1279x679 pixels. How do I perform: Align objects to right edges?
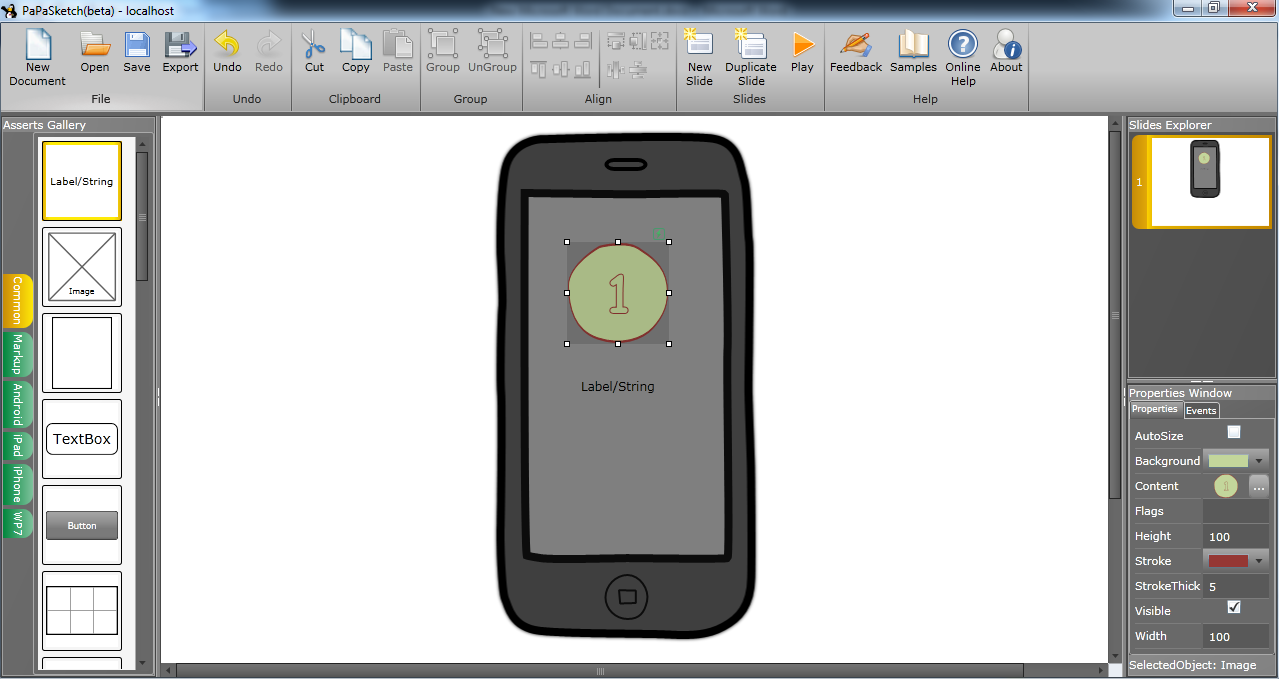[582, 41]
